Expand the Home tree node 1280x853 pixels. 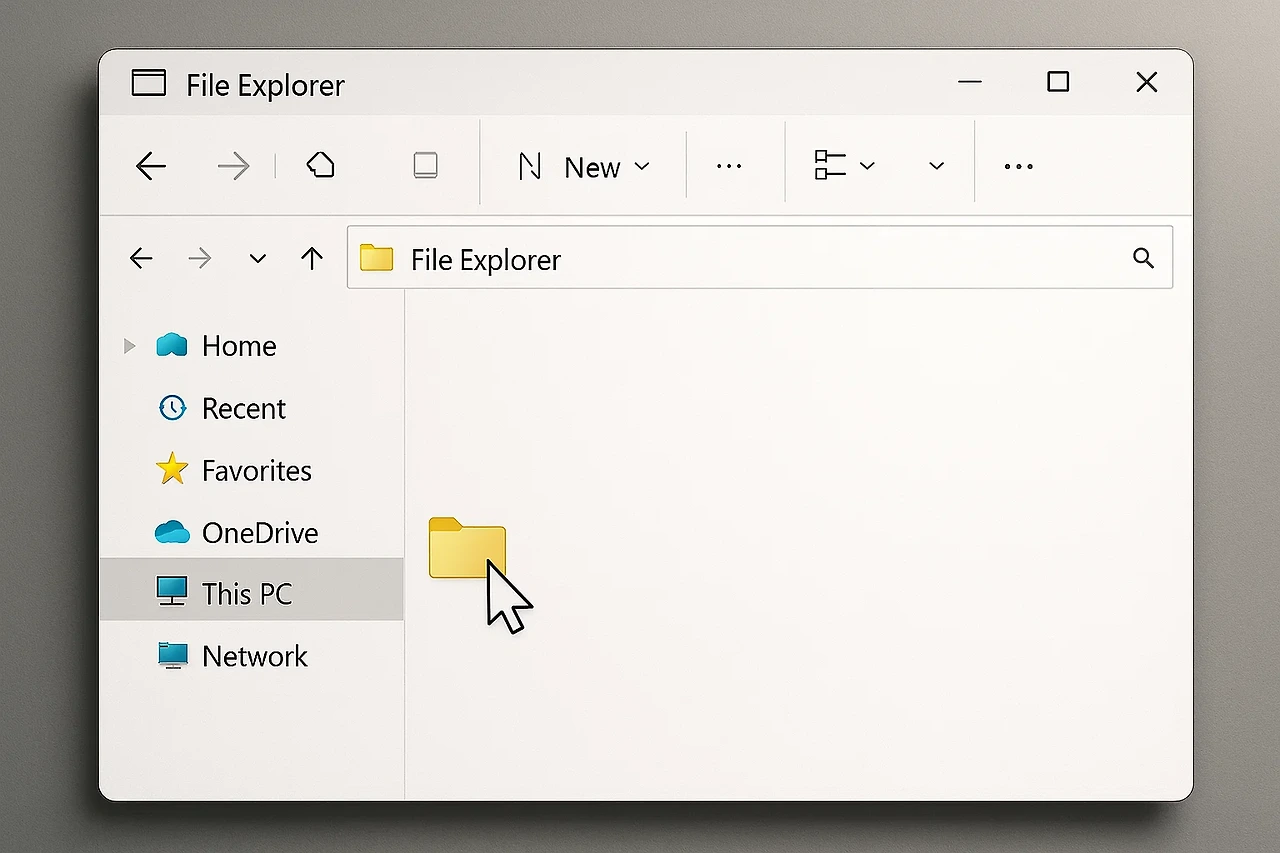[x=128, y=346]
